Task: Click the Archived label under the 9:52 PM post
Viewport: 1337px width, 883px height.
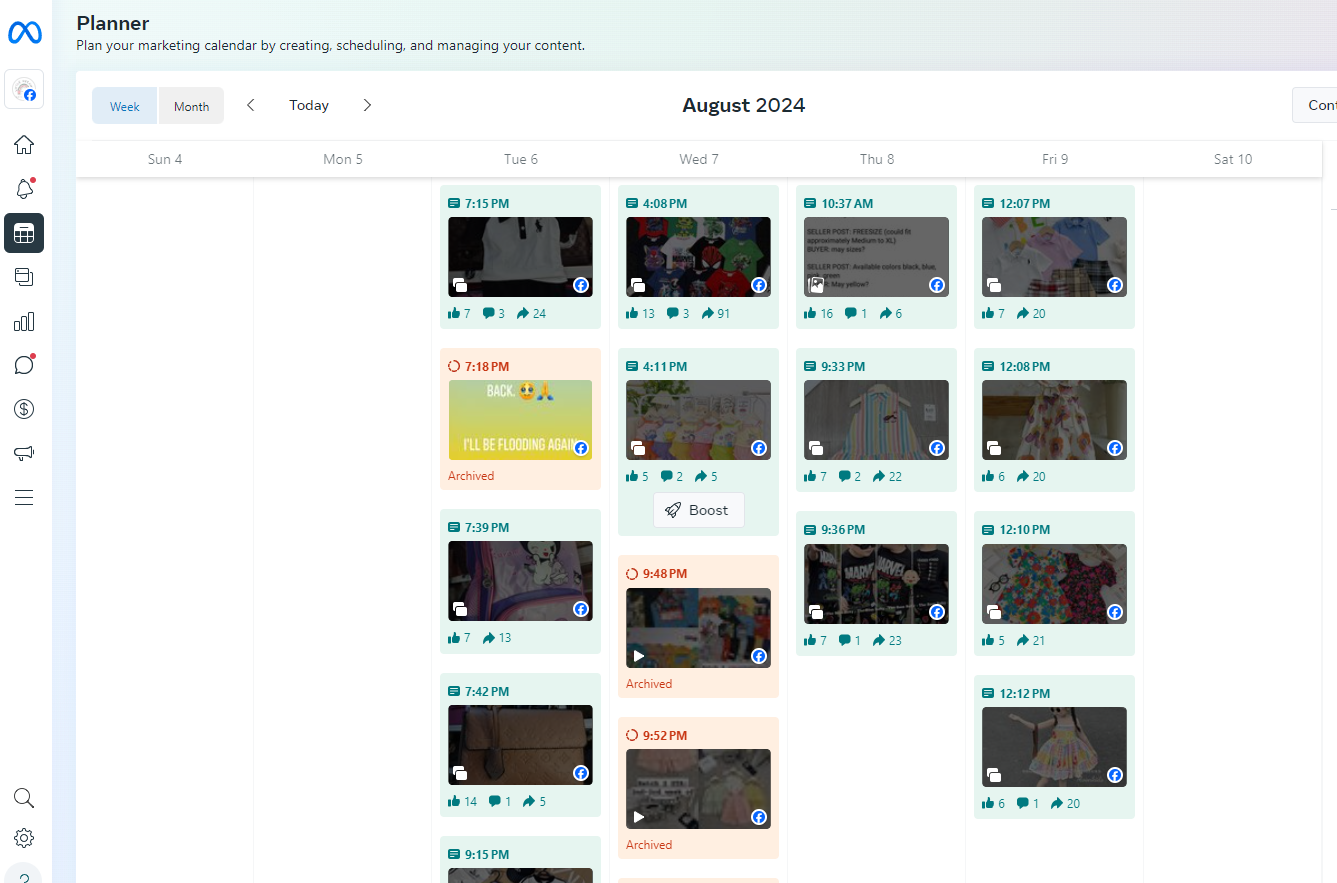Action: pyautogui.click(x=649, y=845)
